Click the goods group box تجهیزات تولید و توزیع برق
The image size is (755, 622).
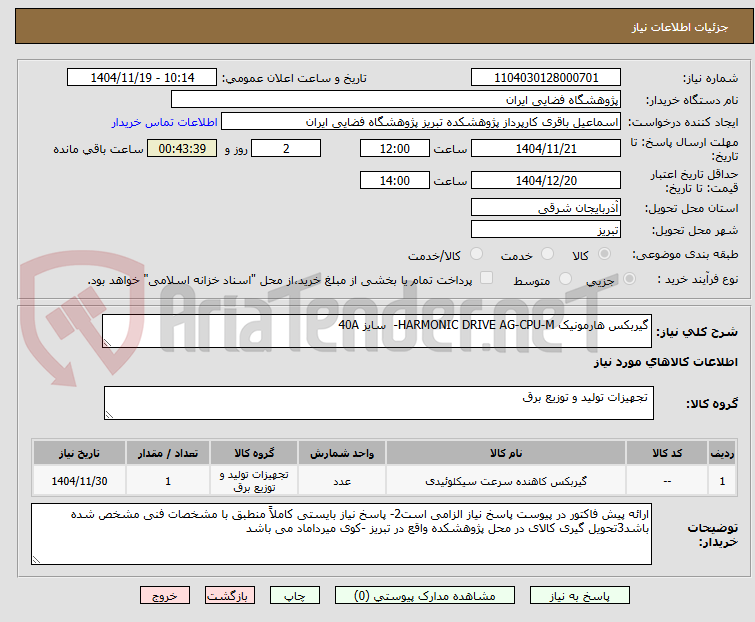(378, 403)
